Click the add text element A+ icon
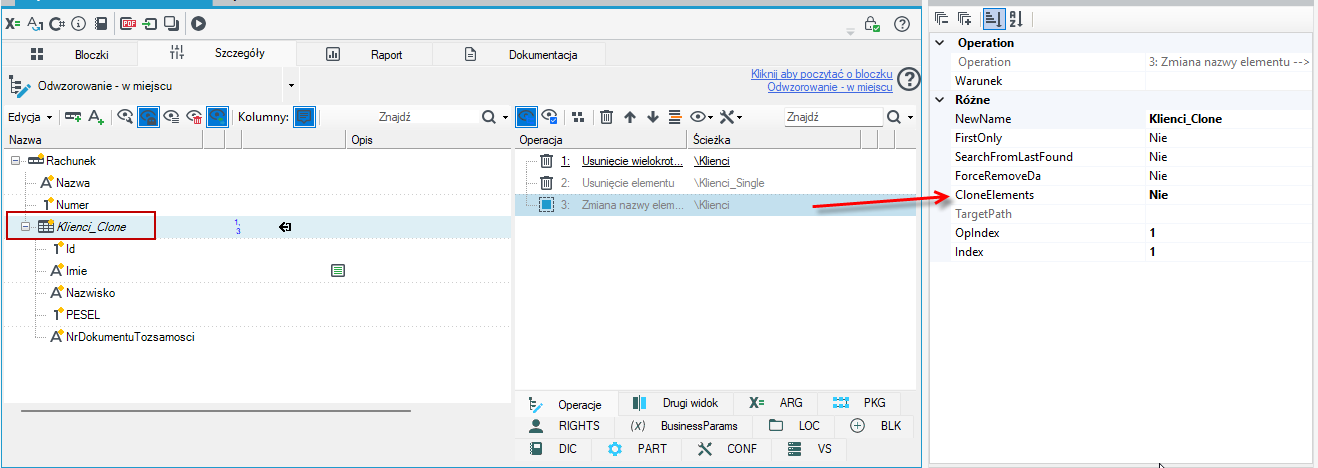This screenshot has width=1318, height=468. point(96,117)
